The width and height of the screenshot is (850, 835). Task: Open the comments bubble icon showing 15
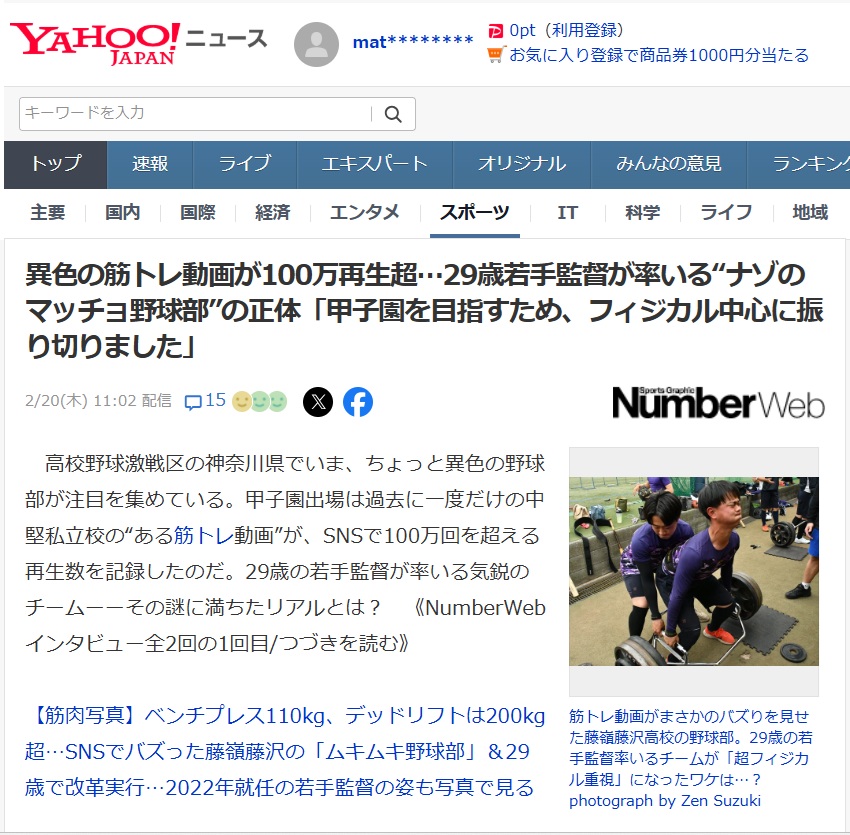tap(192, 402)
